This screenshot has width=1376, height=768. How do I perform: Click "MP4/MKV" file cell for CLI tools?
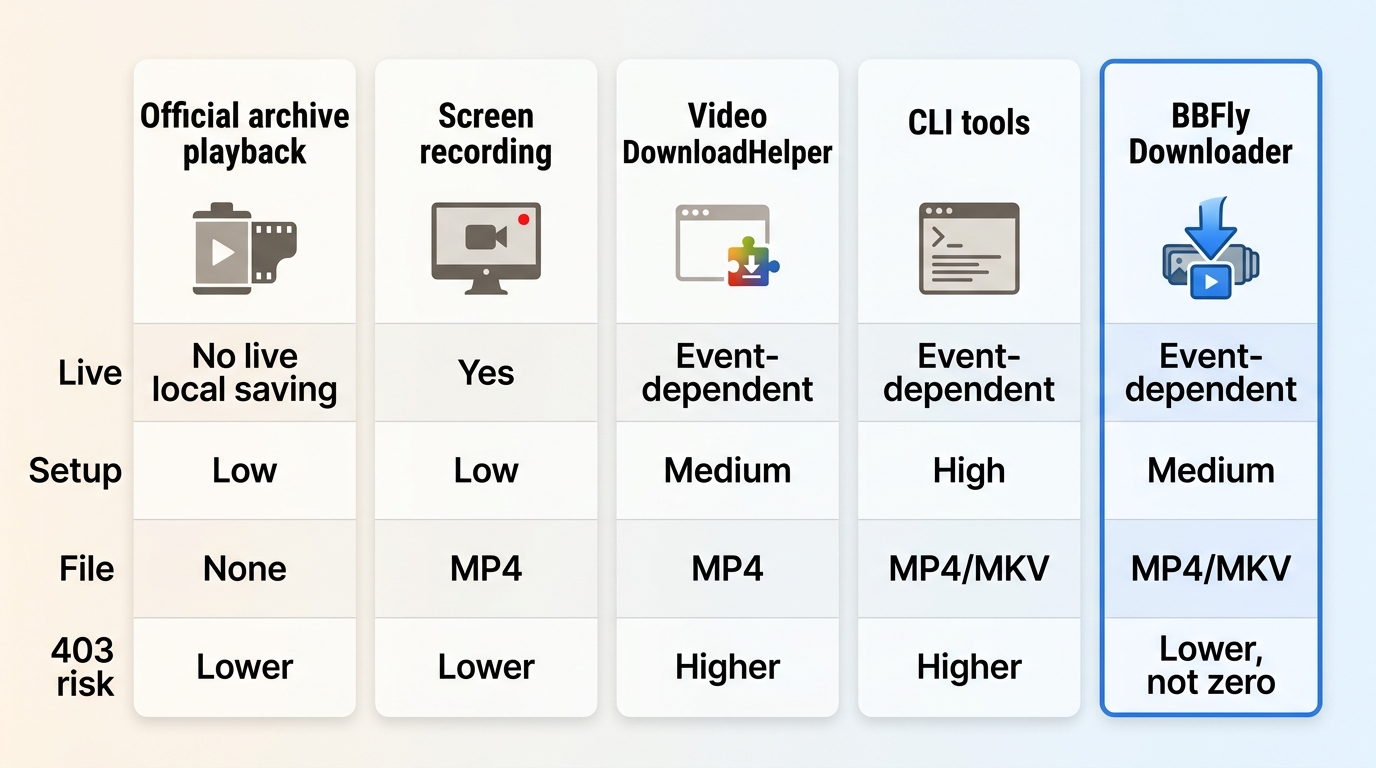[969, 569]
